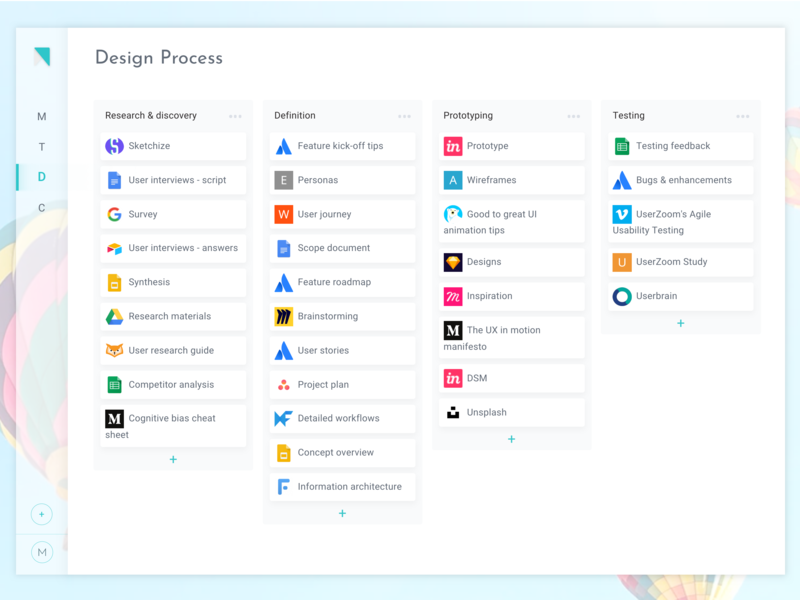This screenshot has height=600, width=800.
Task: Click the Unsplash icon
Action: [453, 412]
